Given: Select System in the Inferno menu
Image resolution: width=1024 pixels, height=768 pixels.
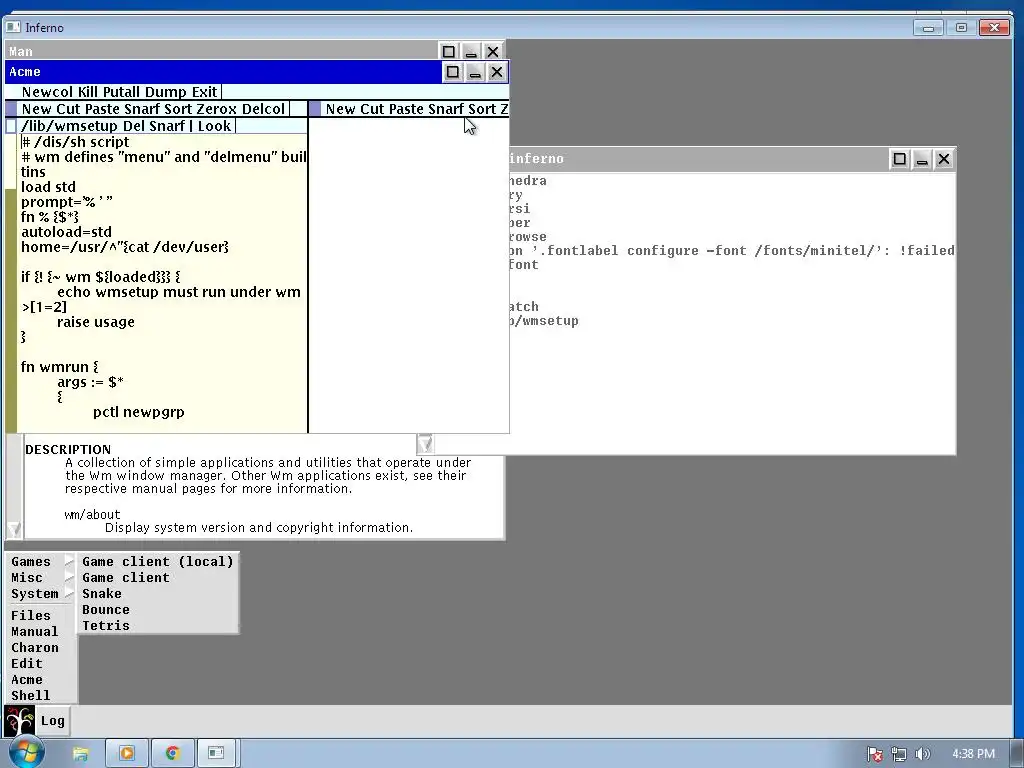Looking at the screenshot, I should click(35, 594).
